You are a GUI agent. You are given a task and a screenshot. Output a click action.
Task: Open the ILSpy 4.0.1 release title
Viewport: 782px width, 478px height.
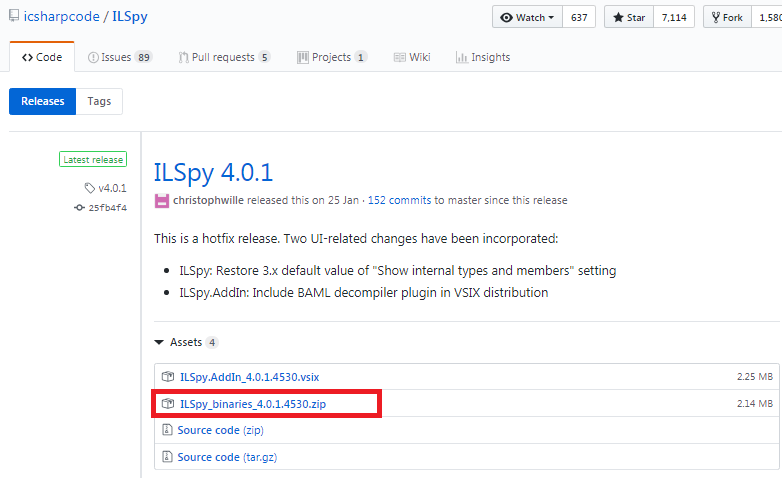point(213,173)
